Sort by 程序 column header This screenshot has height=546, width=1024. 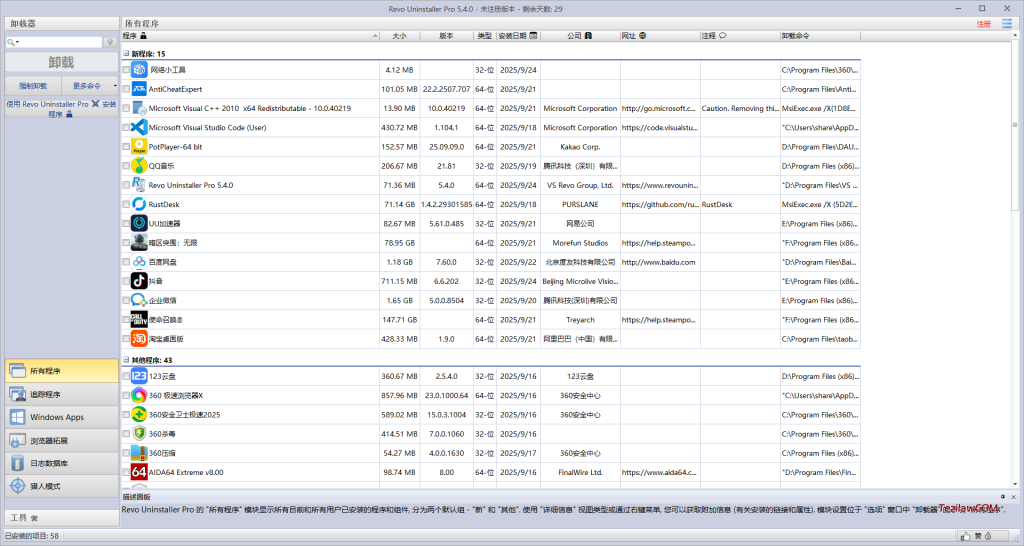point(250,36)
